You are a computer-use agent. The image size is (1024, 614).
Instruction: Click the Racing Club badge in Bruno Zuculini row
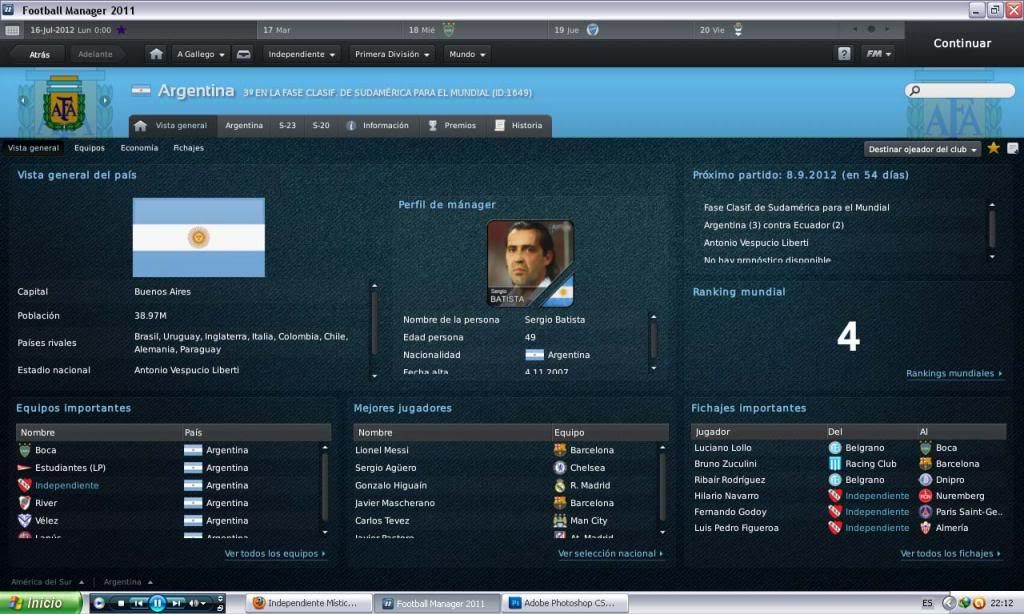835,464
